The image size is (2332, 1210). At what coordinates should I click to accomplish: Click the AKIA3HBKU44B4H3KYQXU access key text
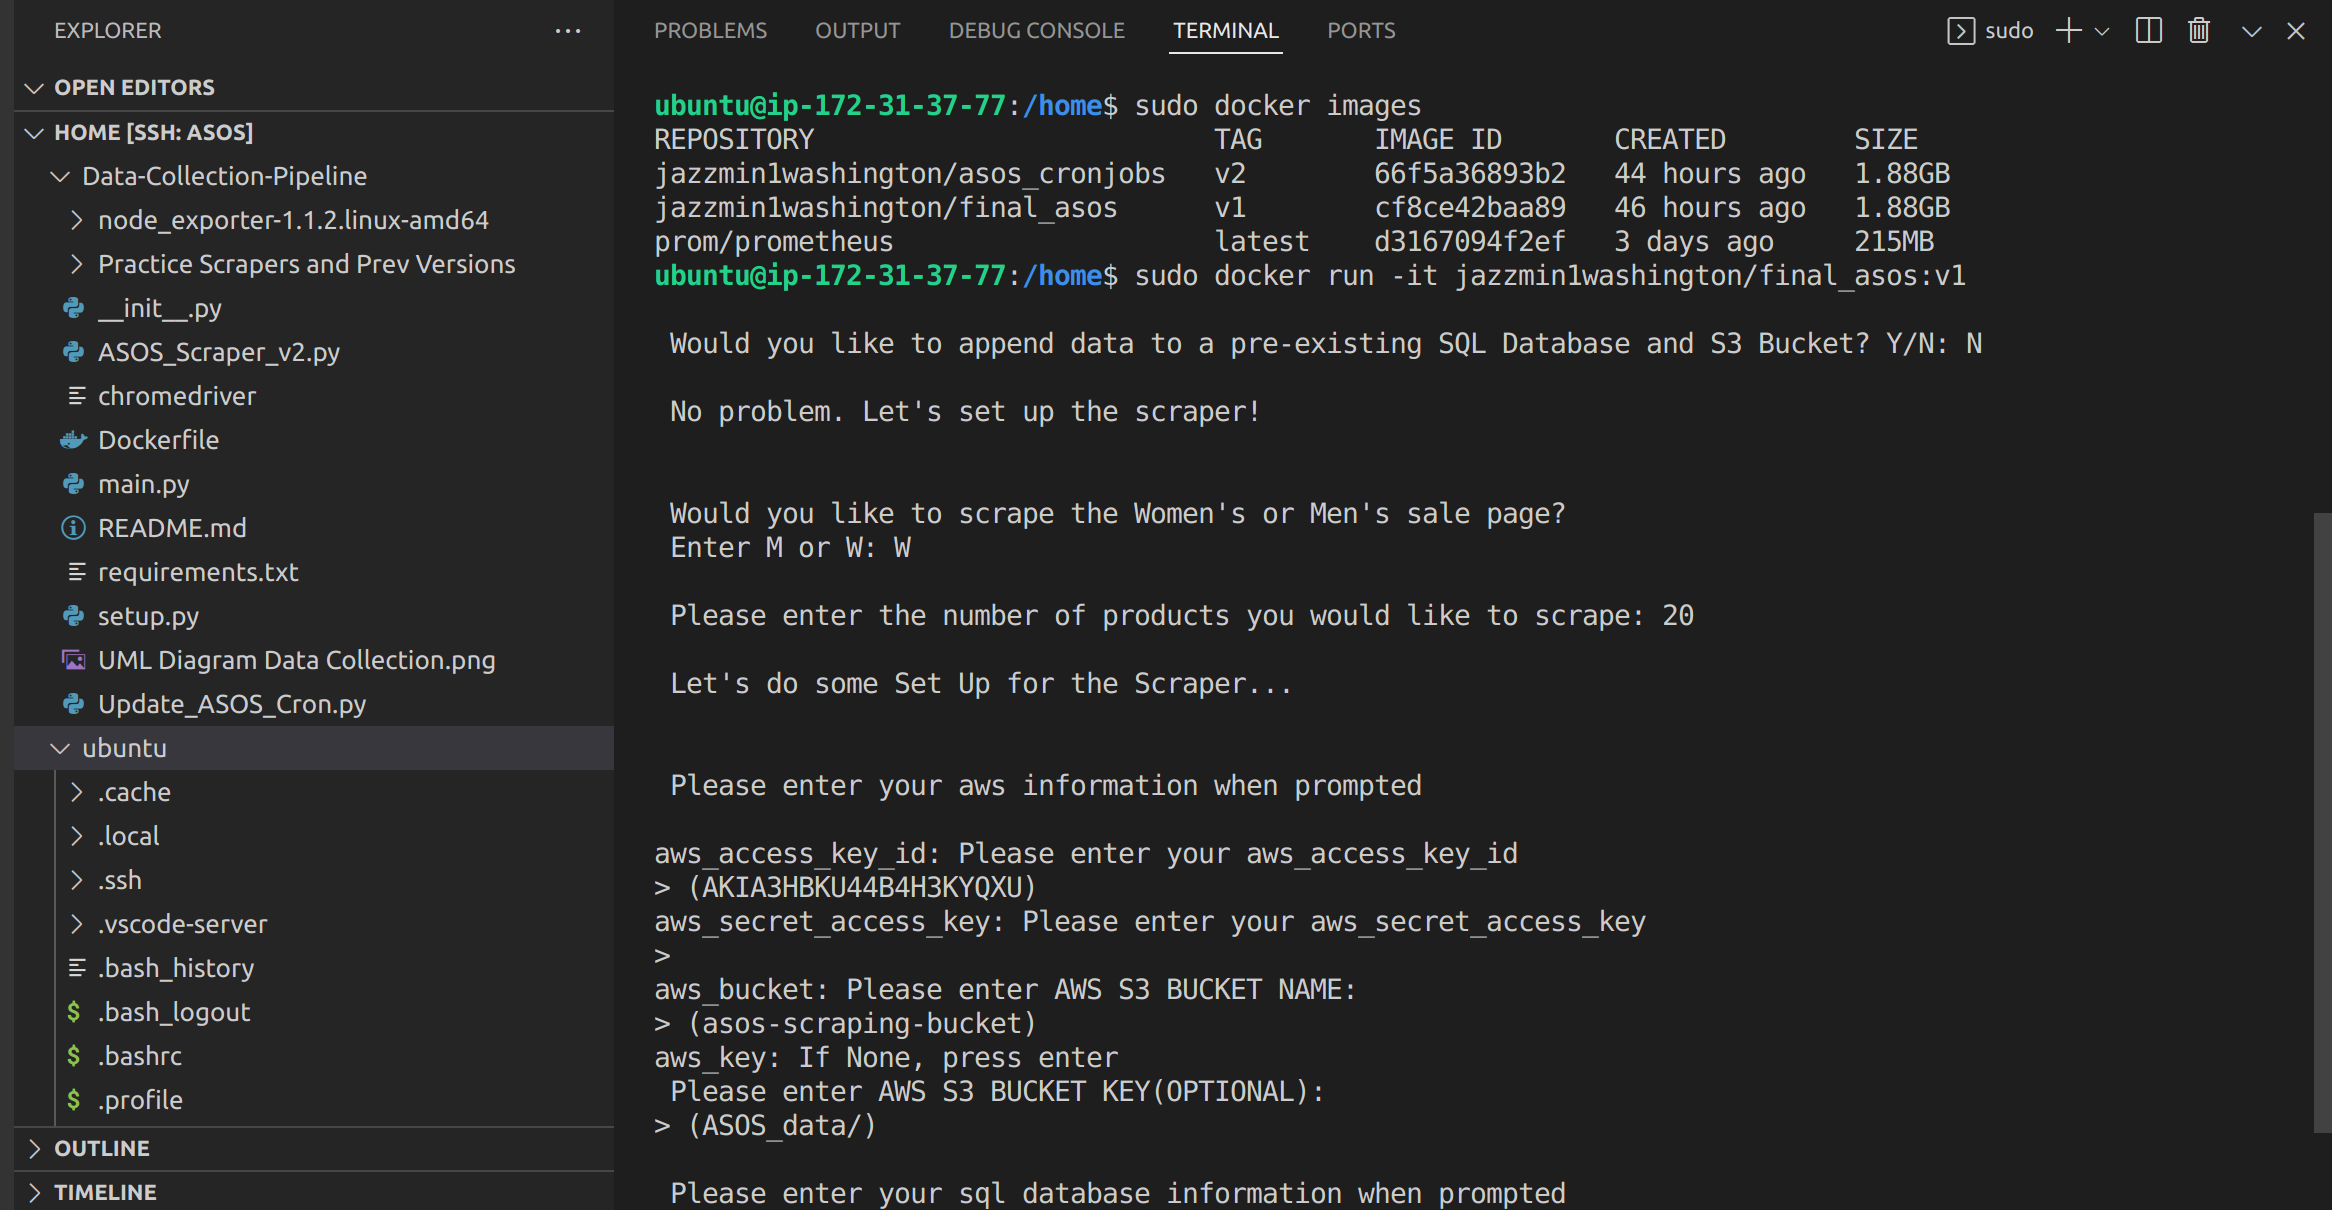coord(862,888)
